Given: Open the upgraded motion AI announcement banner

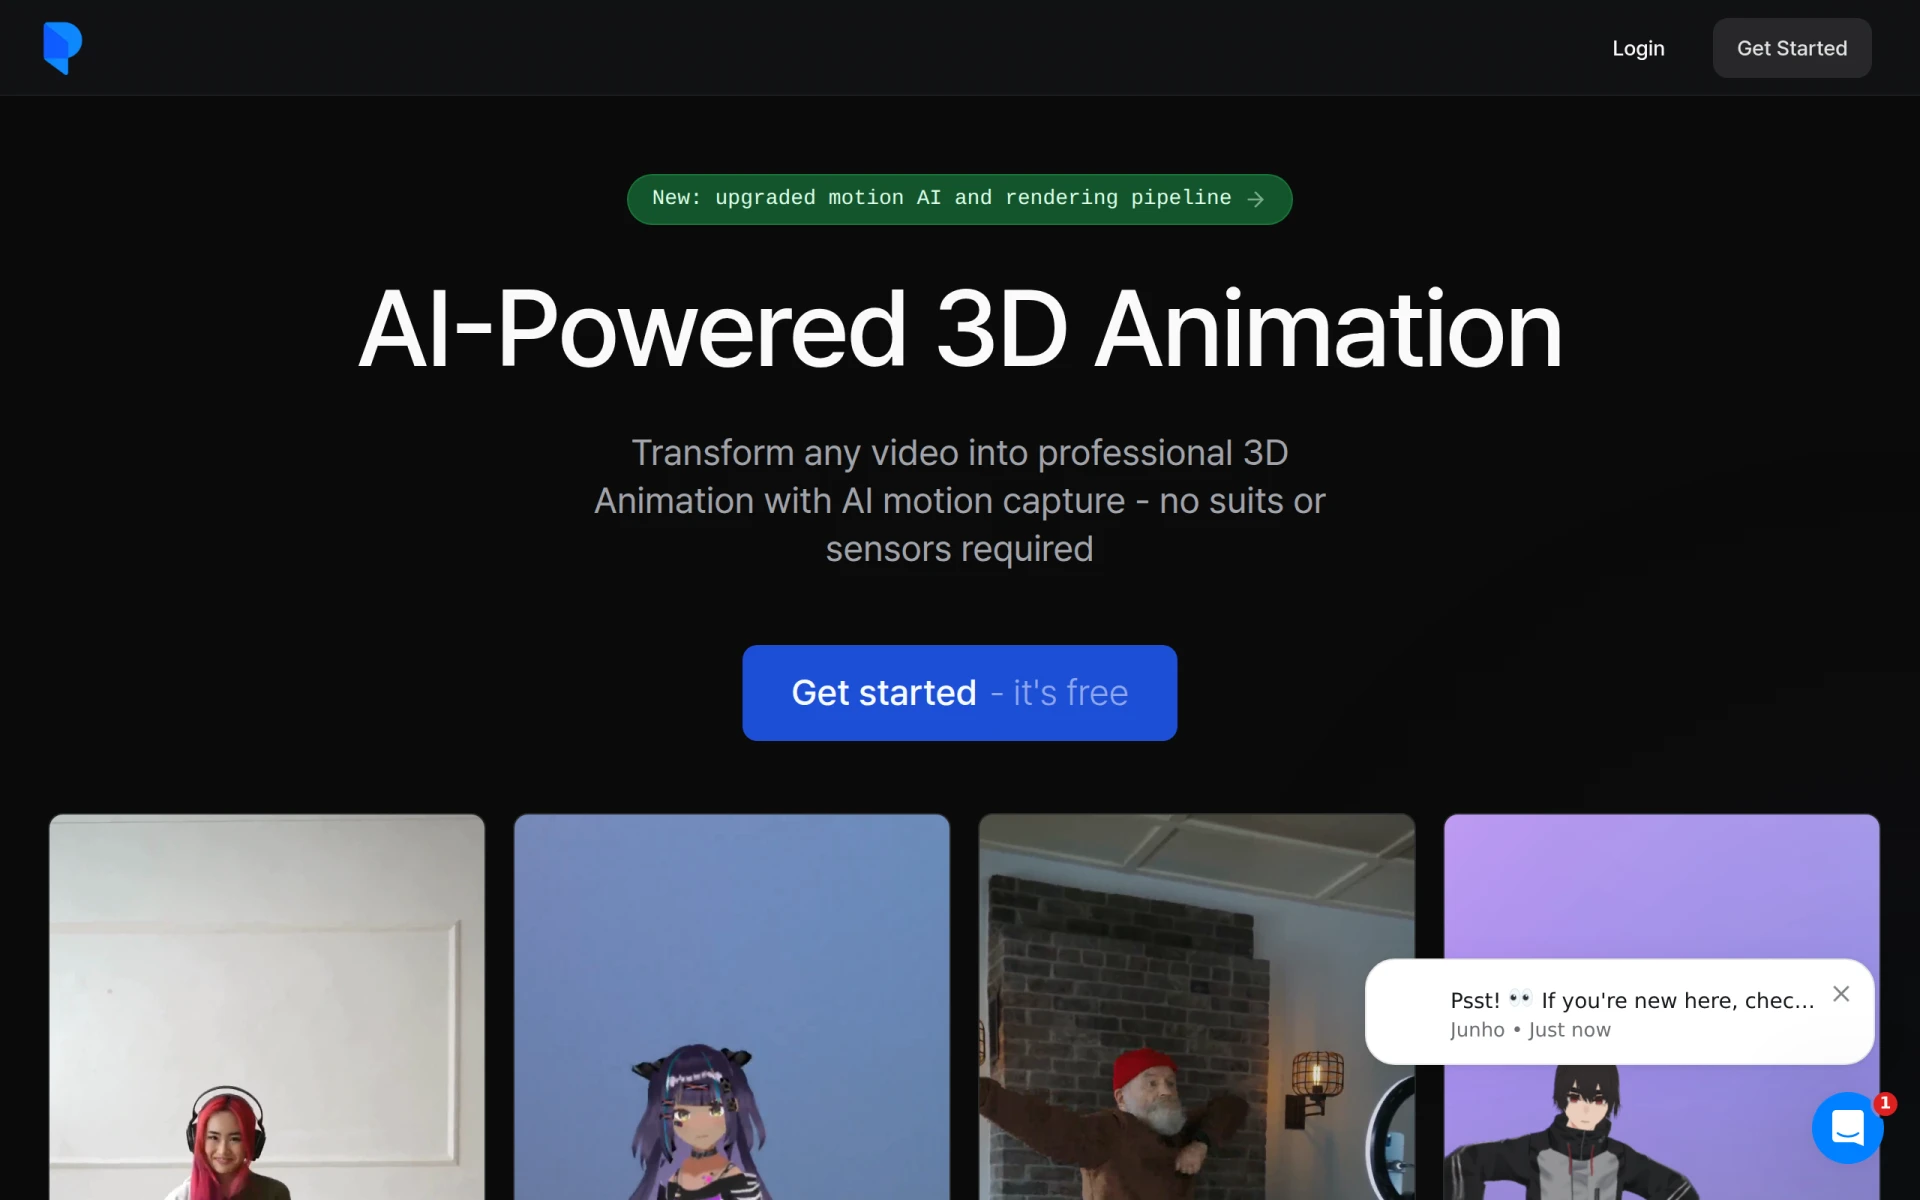Looking at the screenshot, I should (x=959, y=199).
